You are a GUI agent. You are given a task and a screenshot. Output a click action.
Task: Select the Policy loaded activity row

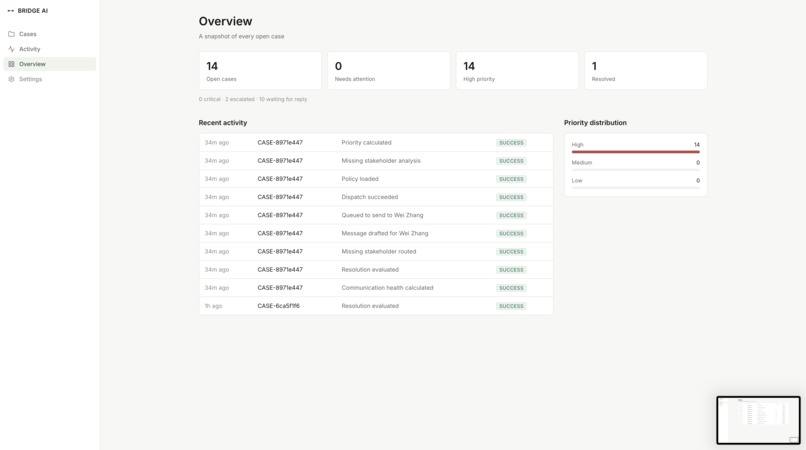pyautogui.click(x=376, y=179)
